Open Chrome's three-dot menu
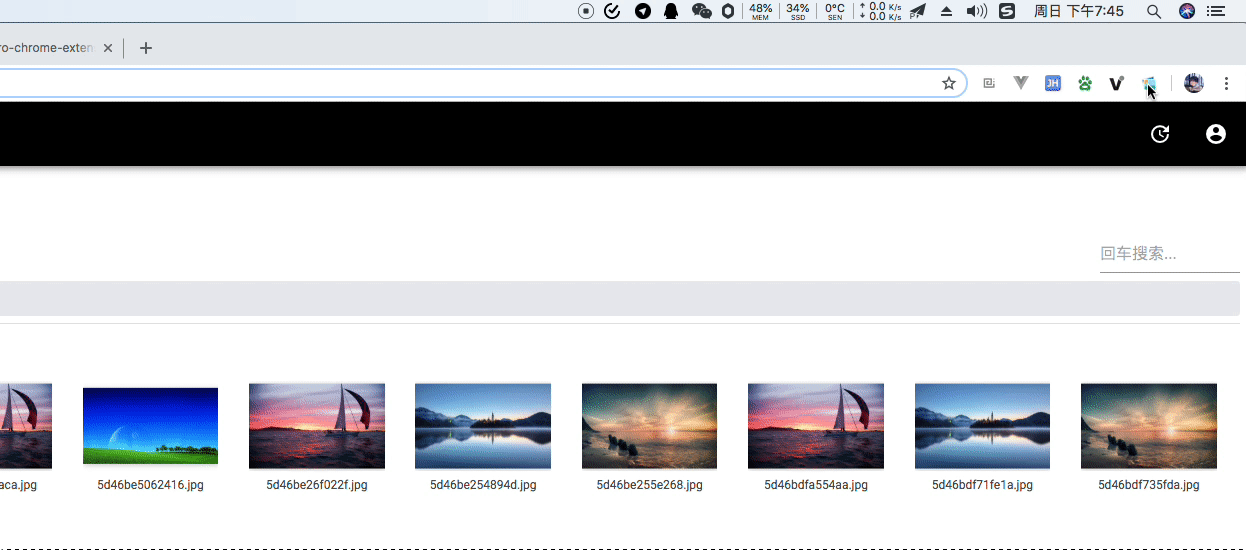The height and width of the screenshot is (550, 1246). (1227, 83)
